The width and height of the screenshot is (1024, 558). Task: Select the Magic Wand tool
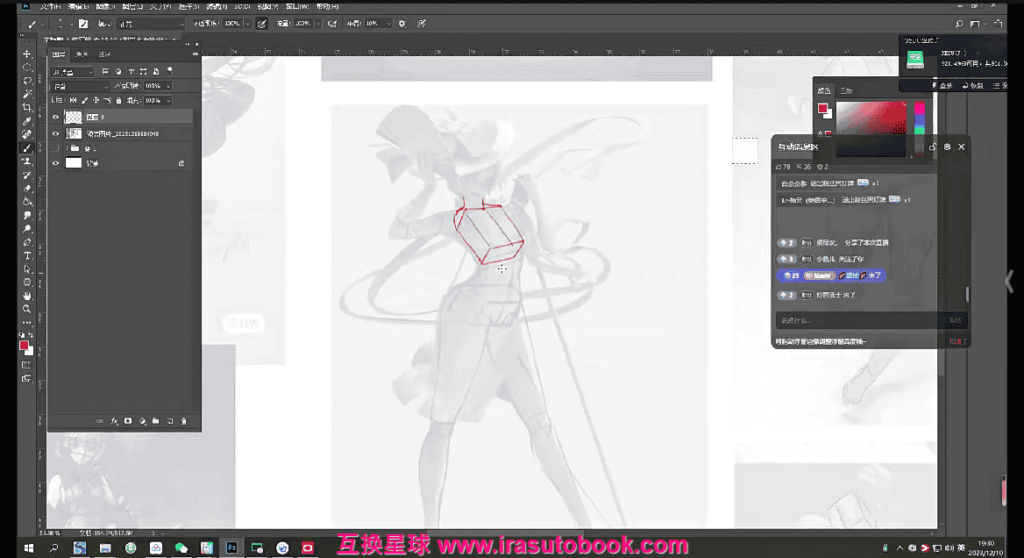(x=27, y=95)
